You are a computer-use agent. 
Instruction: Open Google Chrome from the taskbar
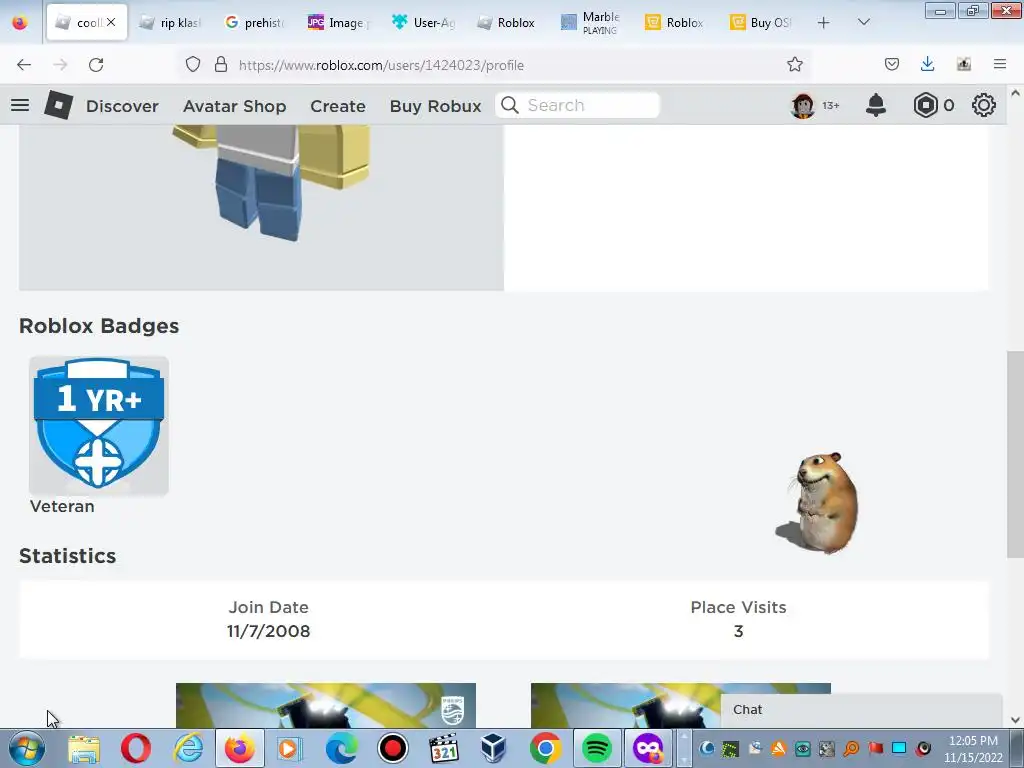point(545,748)
